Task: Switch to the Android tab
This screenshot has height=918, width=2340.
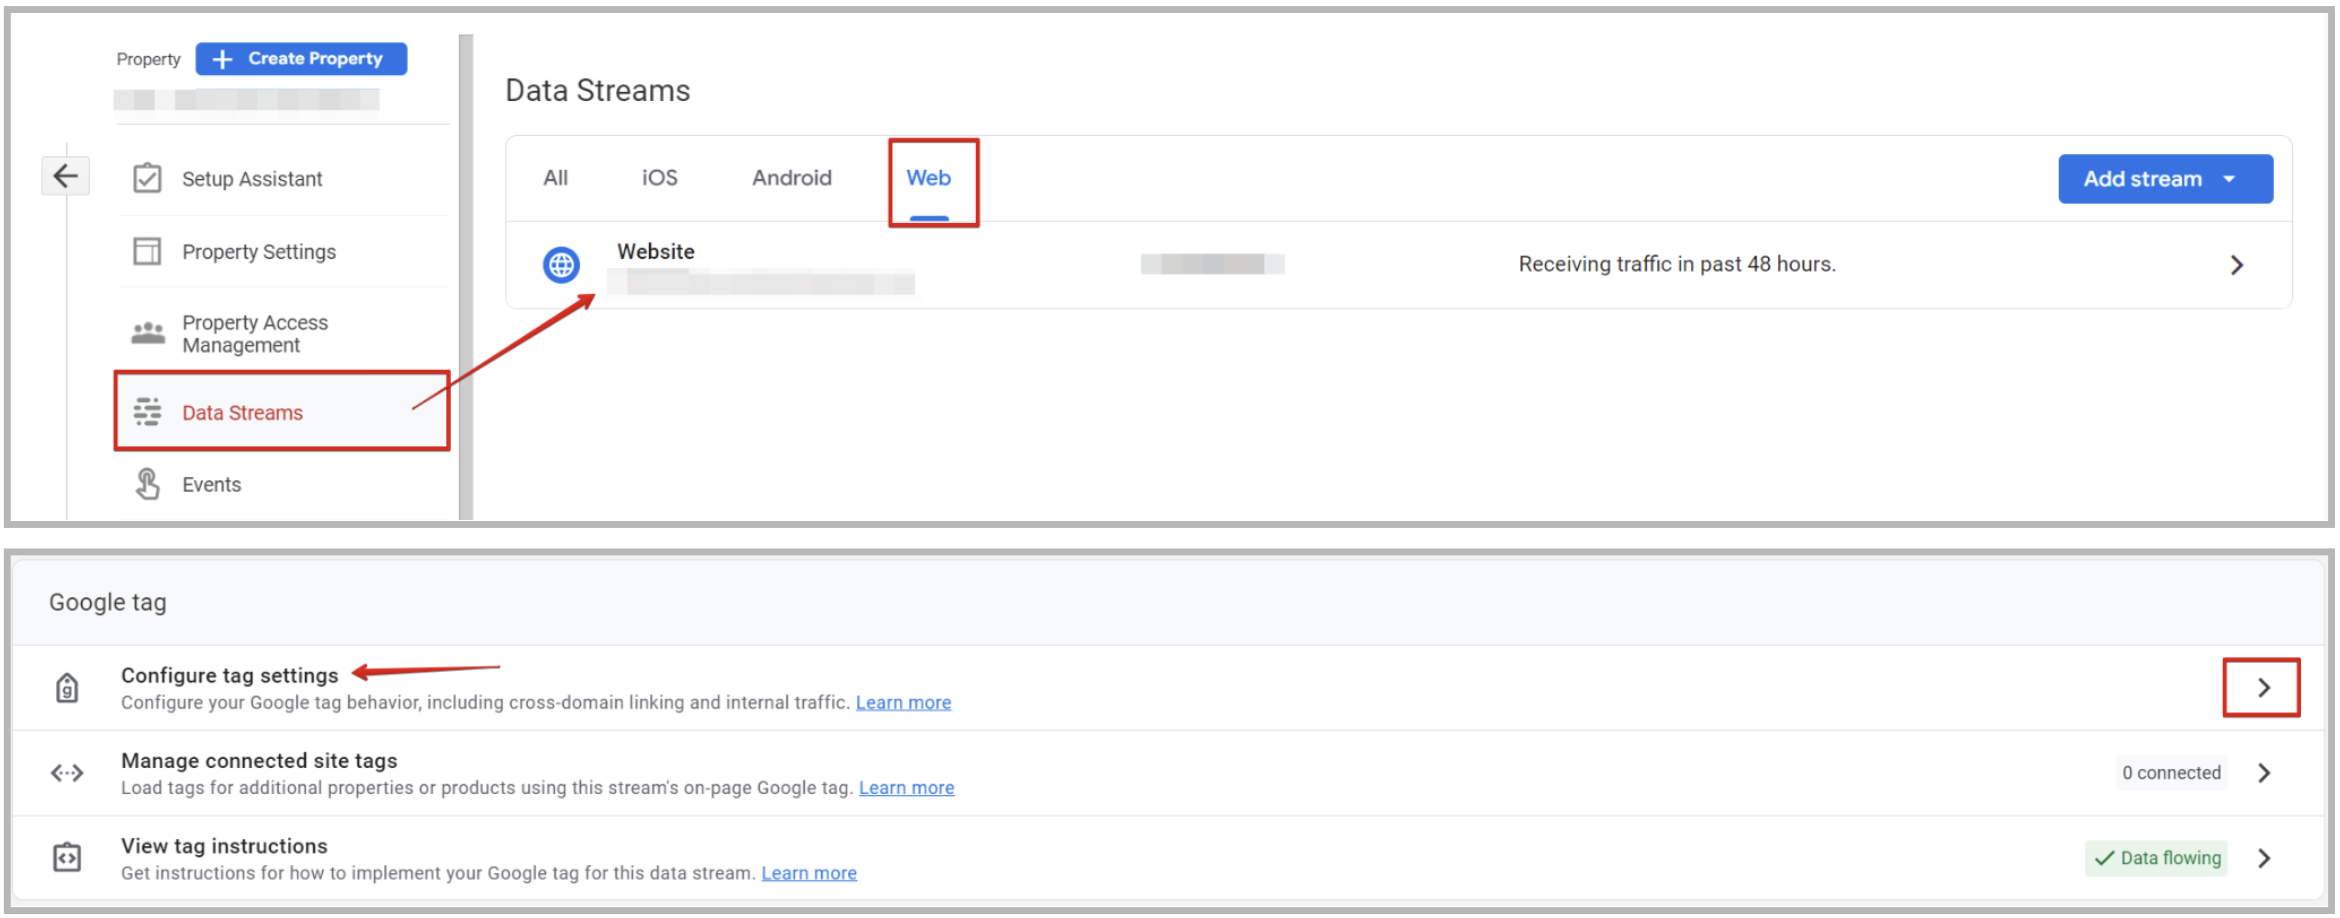Action: click(x=792, y=178)
